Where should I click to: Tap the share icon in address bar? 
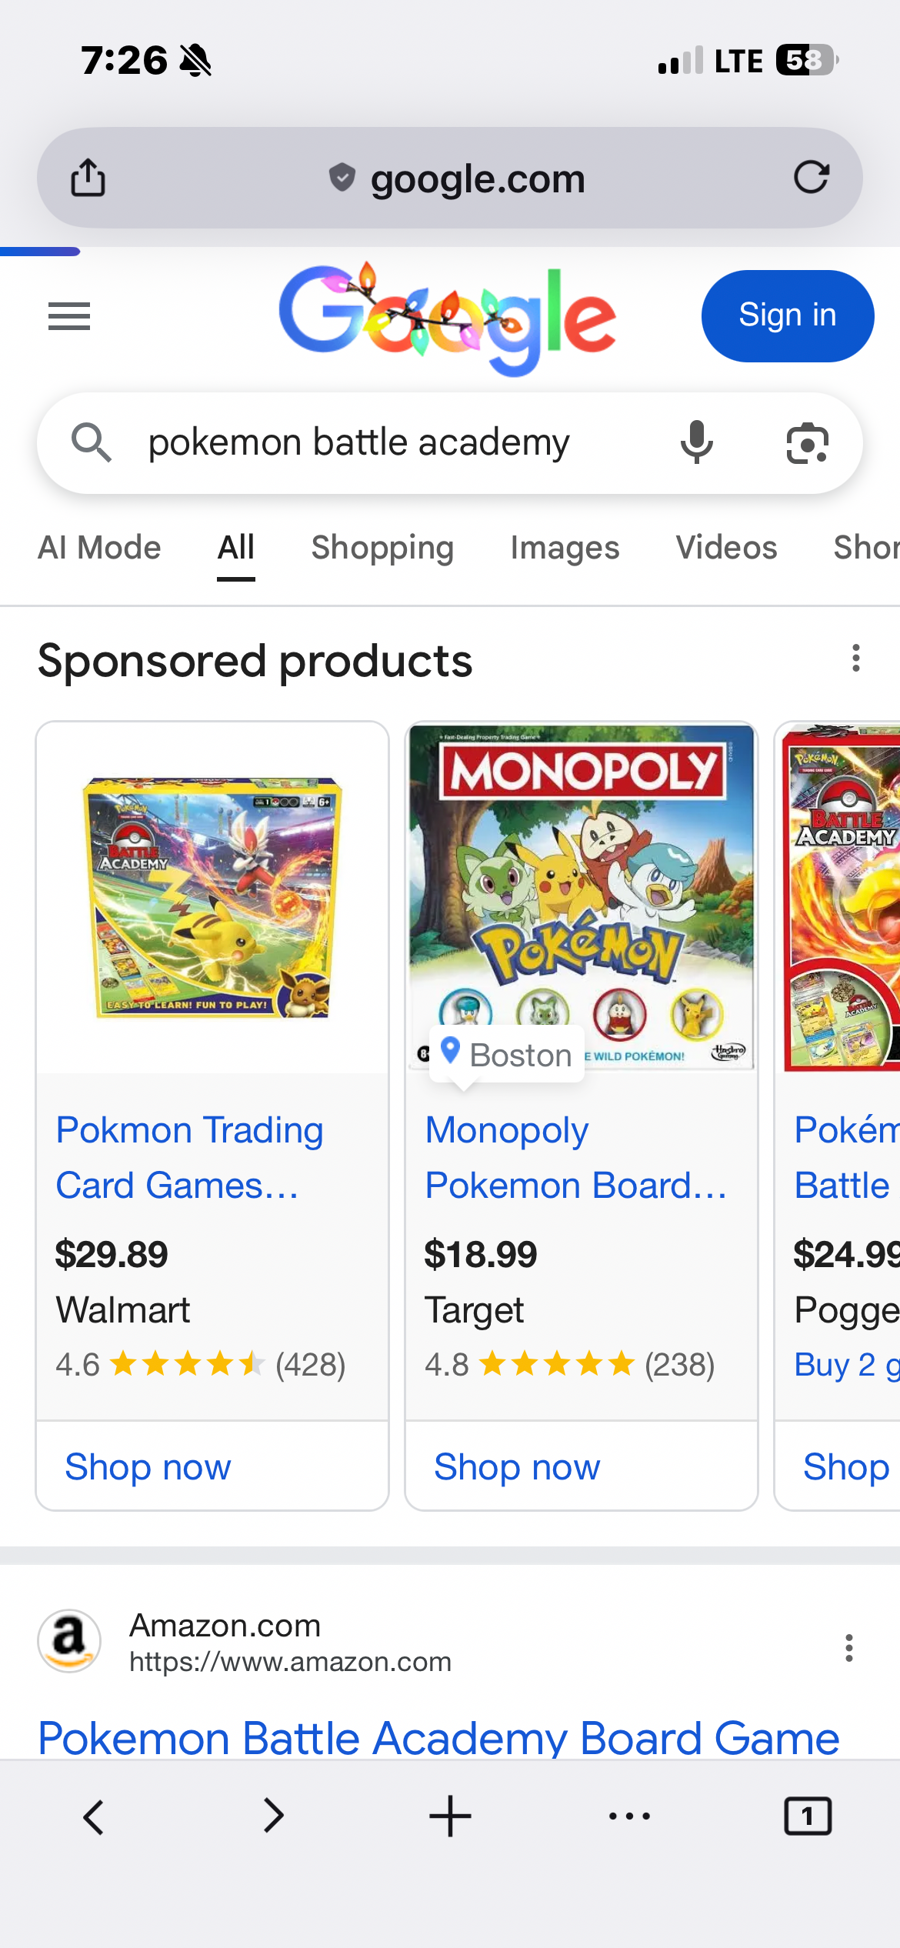(88, 178)
